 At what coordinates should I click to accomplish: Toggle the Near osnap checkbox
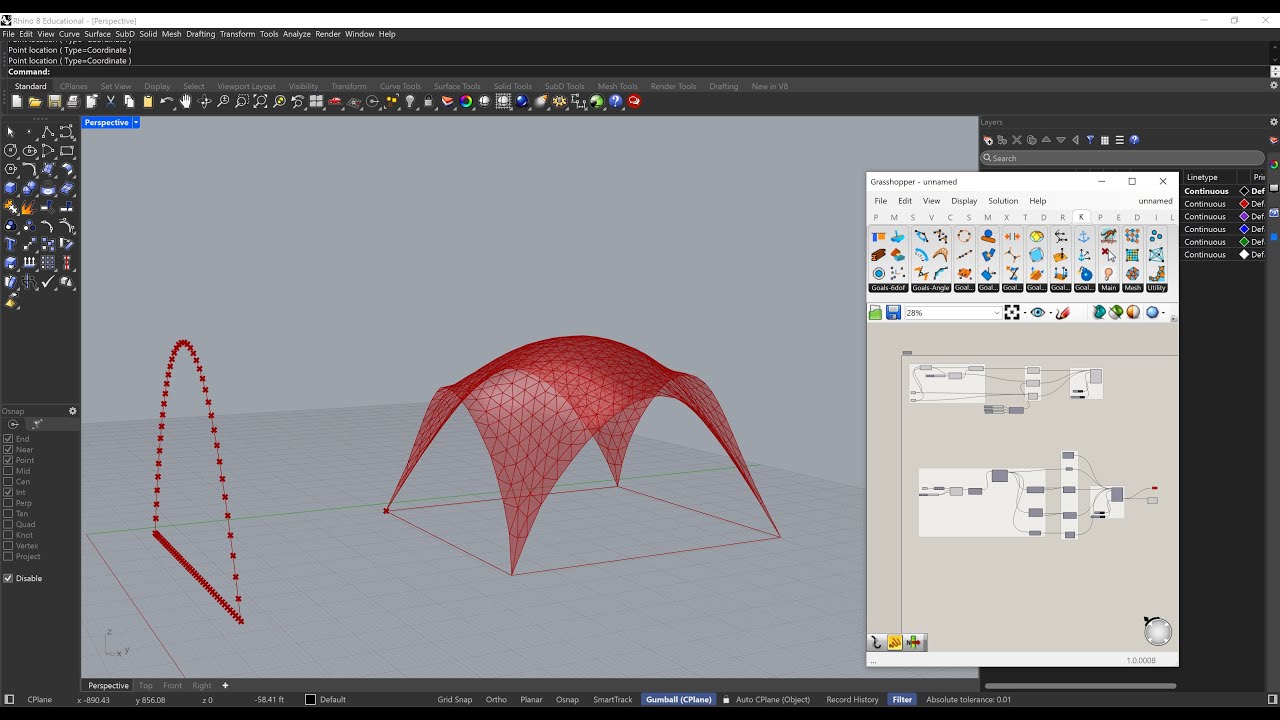[x=9, y=450]
